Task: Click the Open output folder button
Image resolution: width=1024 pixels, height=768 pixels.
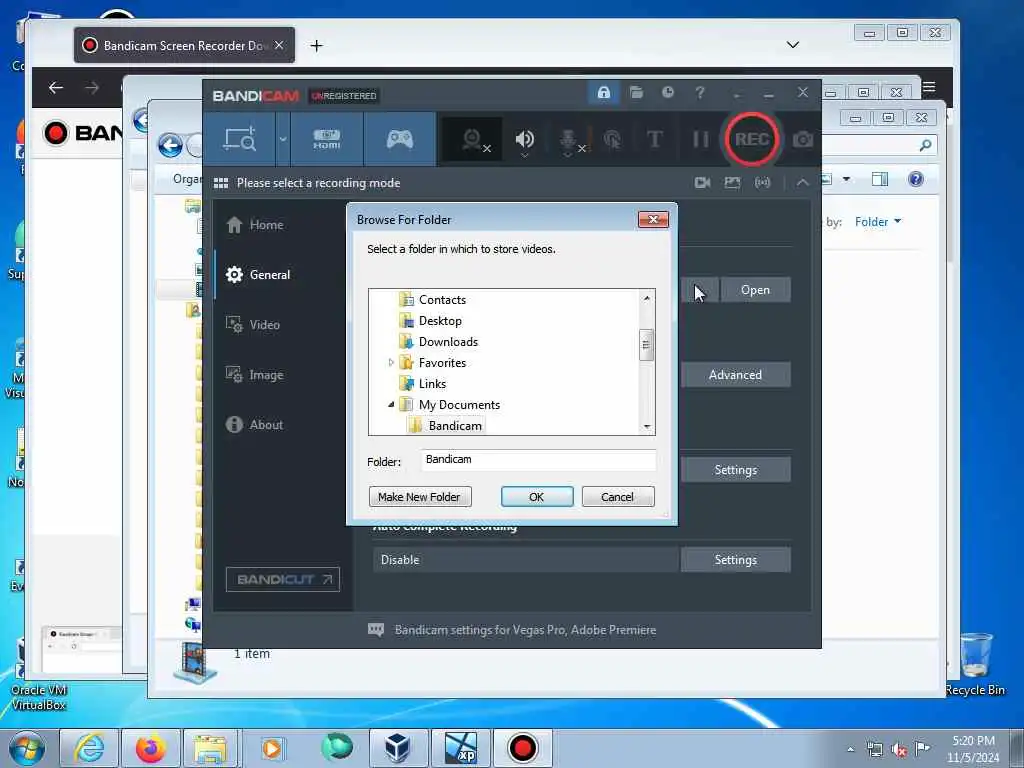Action: pyautogui.click(x=755, y=290)
